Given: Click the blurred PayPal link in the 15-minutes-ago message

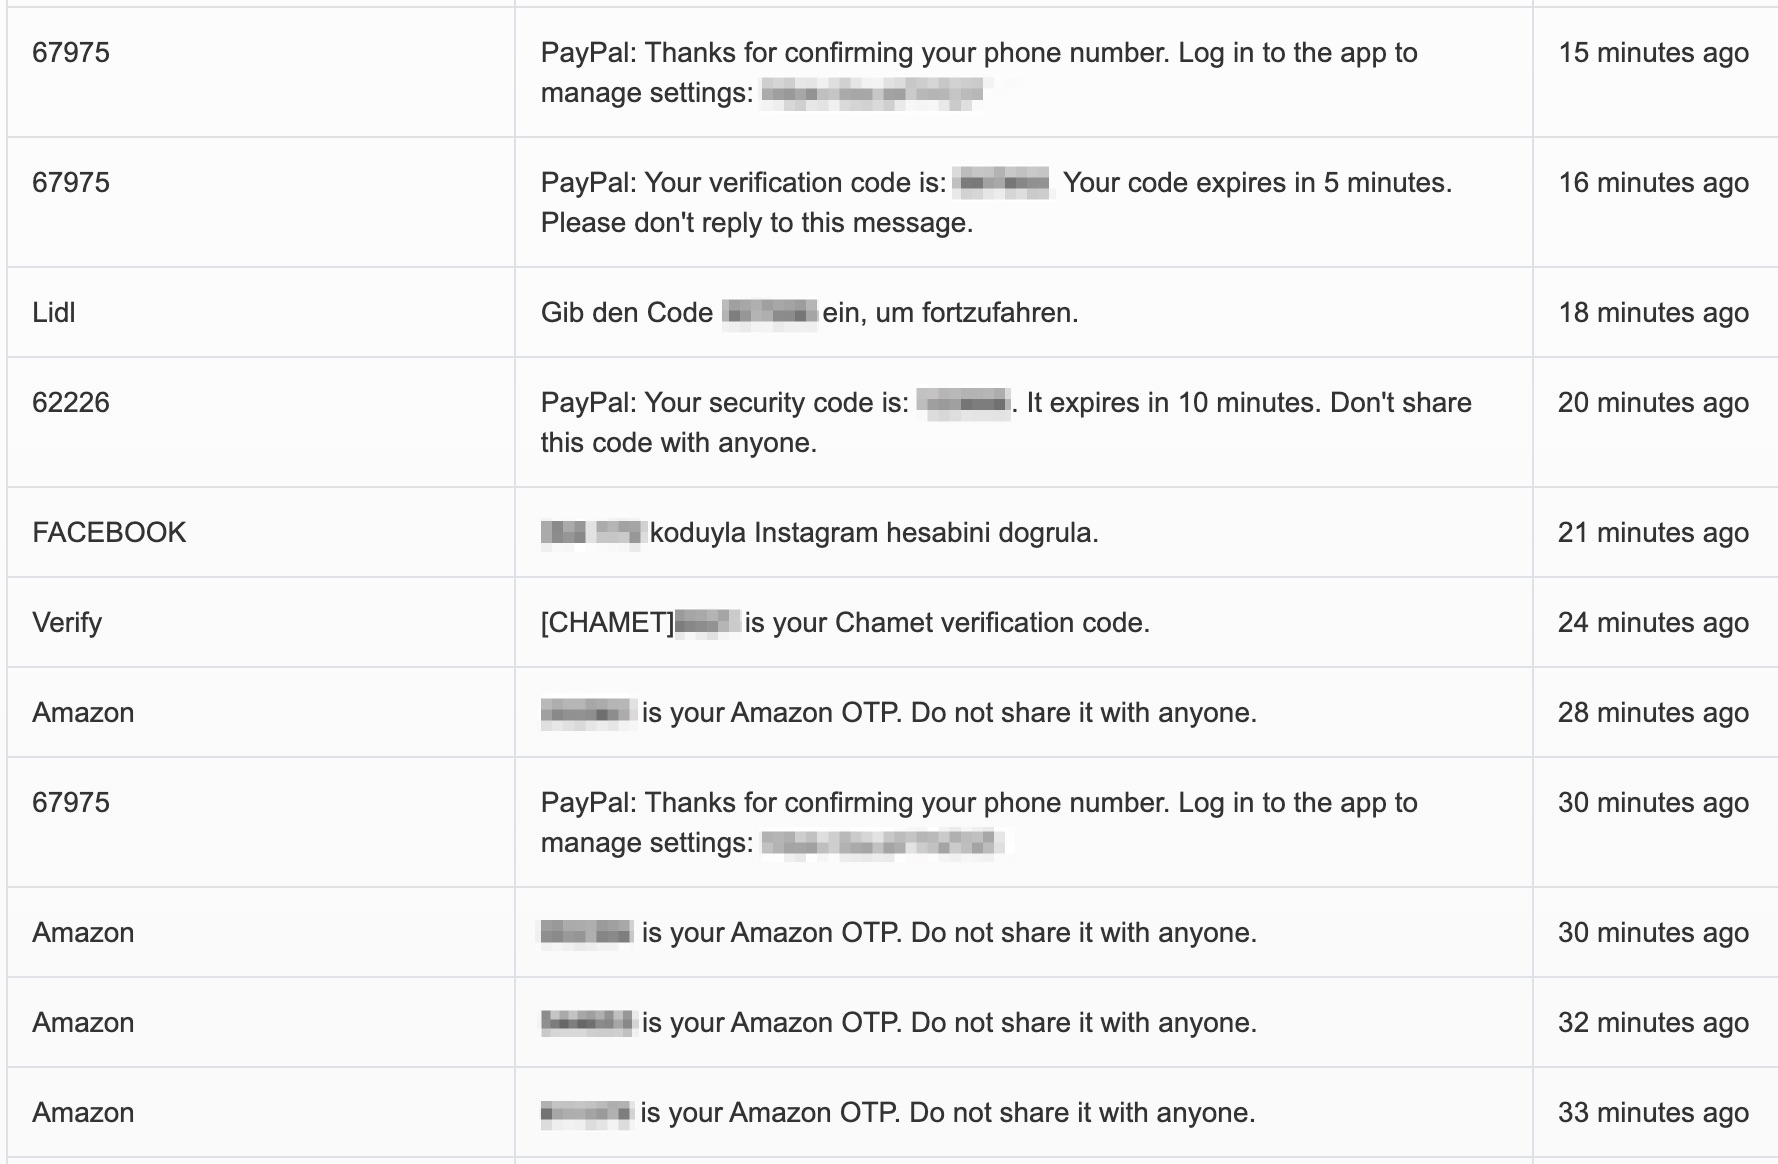Looking at the screenshot, I should (871, 94).
